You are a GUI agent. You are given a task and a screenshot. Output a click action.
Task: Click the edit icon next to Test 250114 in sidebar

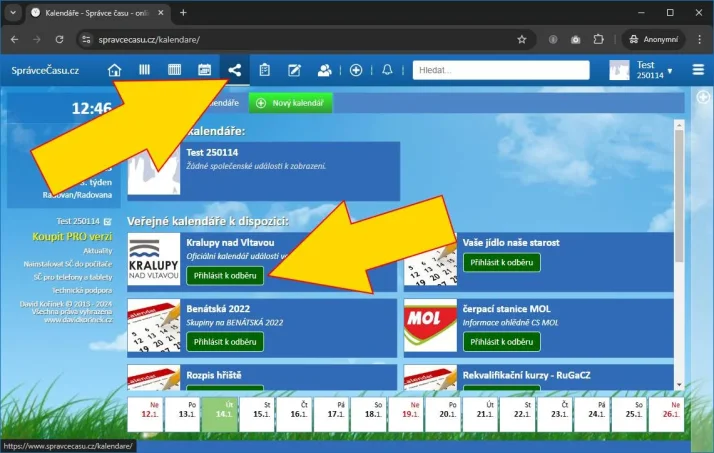coord(107,221)
